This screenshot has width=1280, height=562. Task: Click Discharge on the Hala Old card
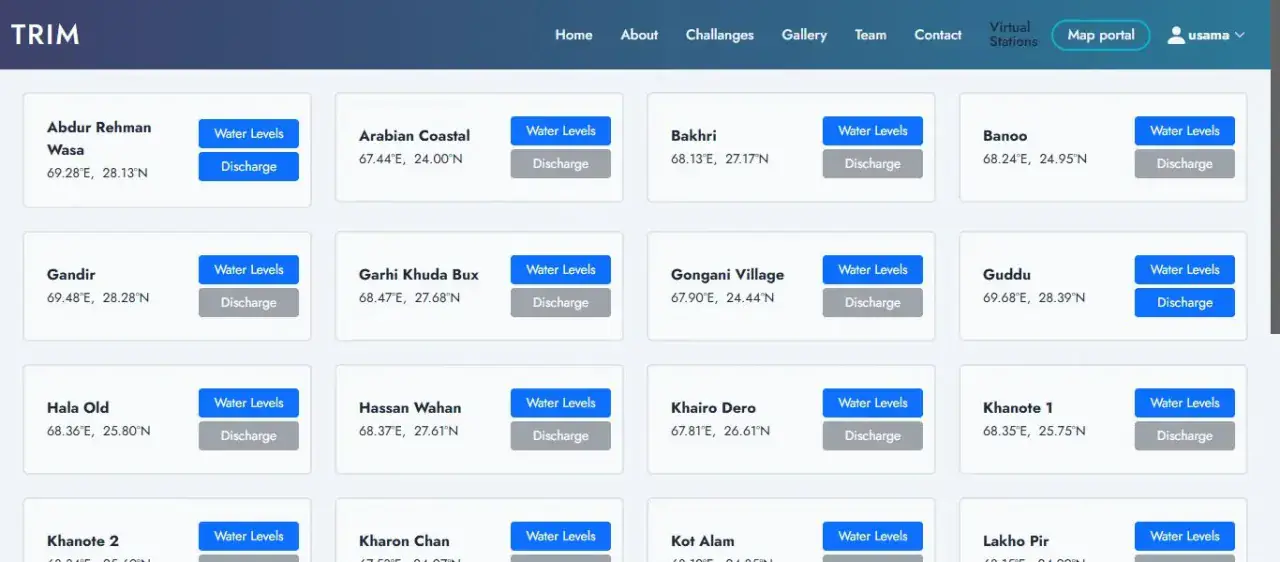click(x=249, y=436)
